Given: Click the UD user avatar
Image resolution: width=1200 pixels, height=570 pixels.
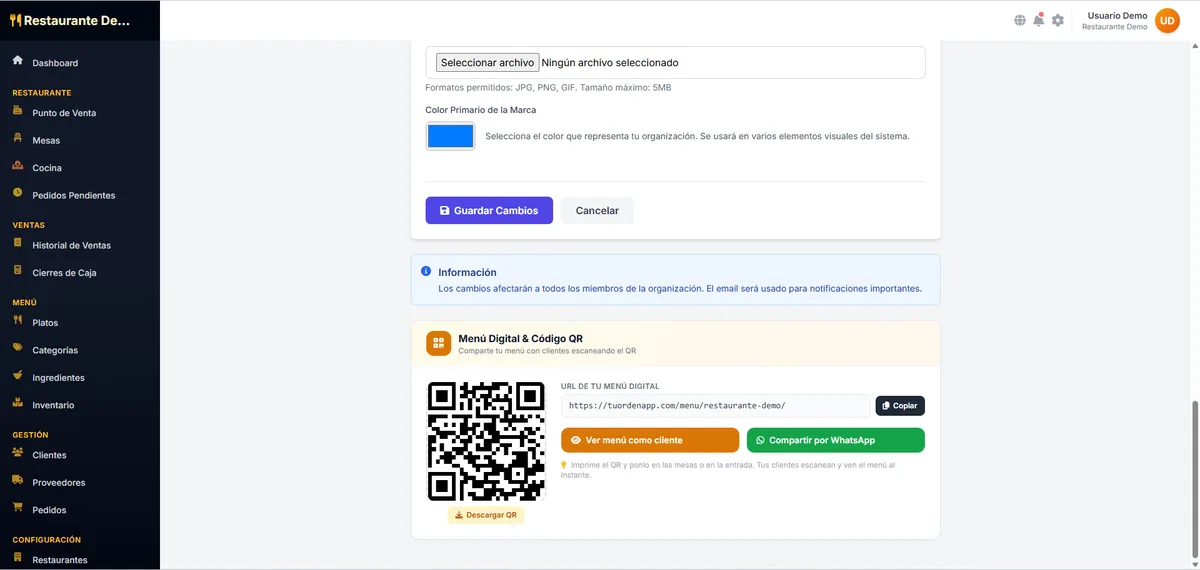Looking at the screenshot, I should click(1167, 20).
